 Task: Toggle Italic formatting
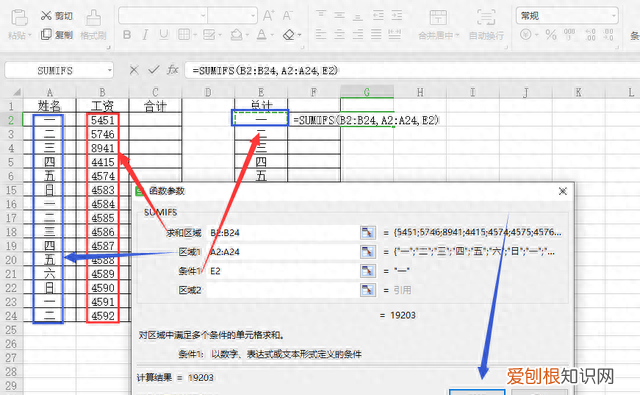tap(145, 35)
